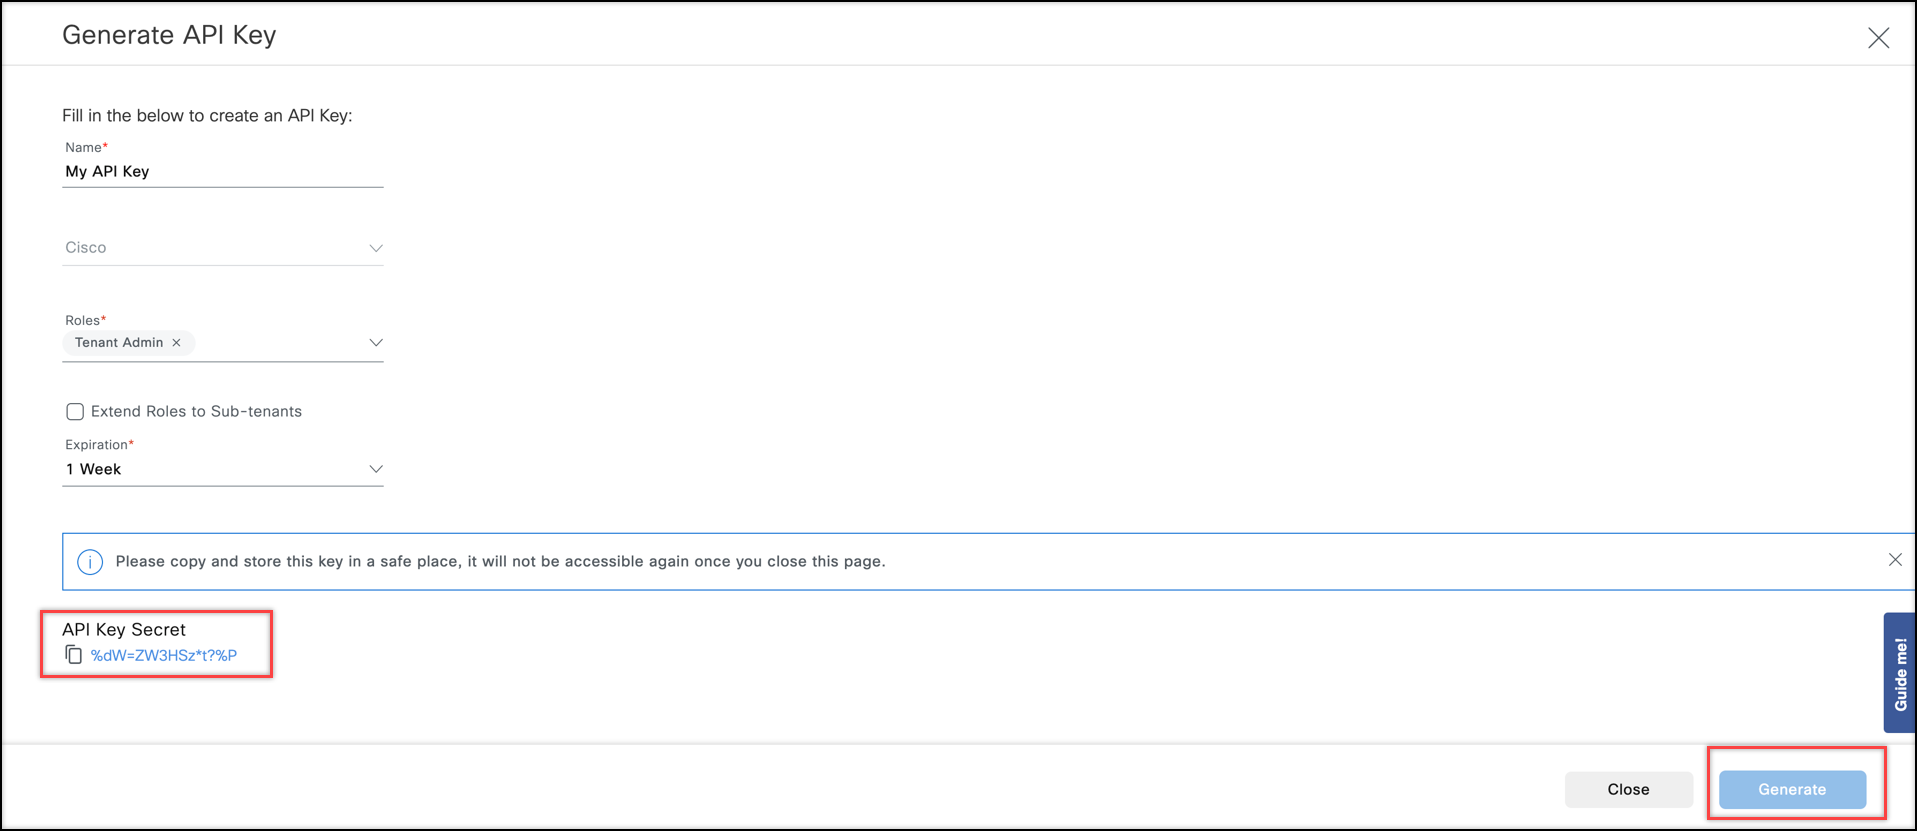Click the info icon in the banner

pos(90,562)
